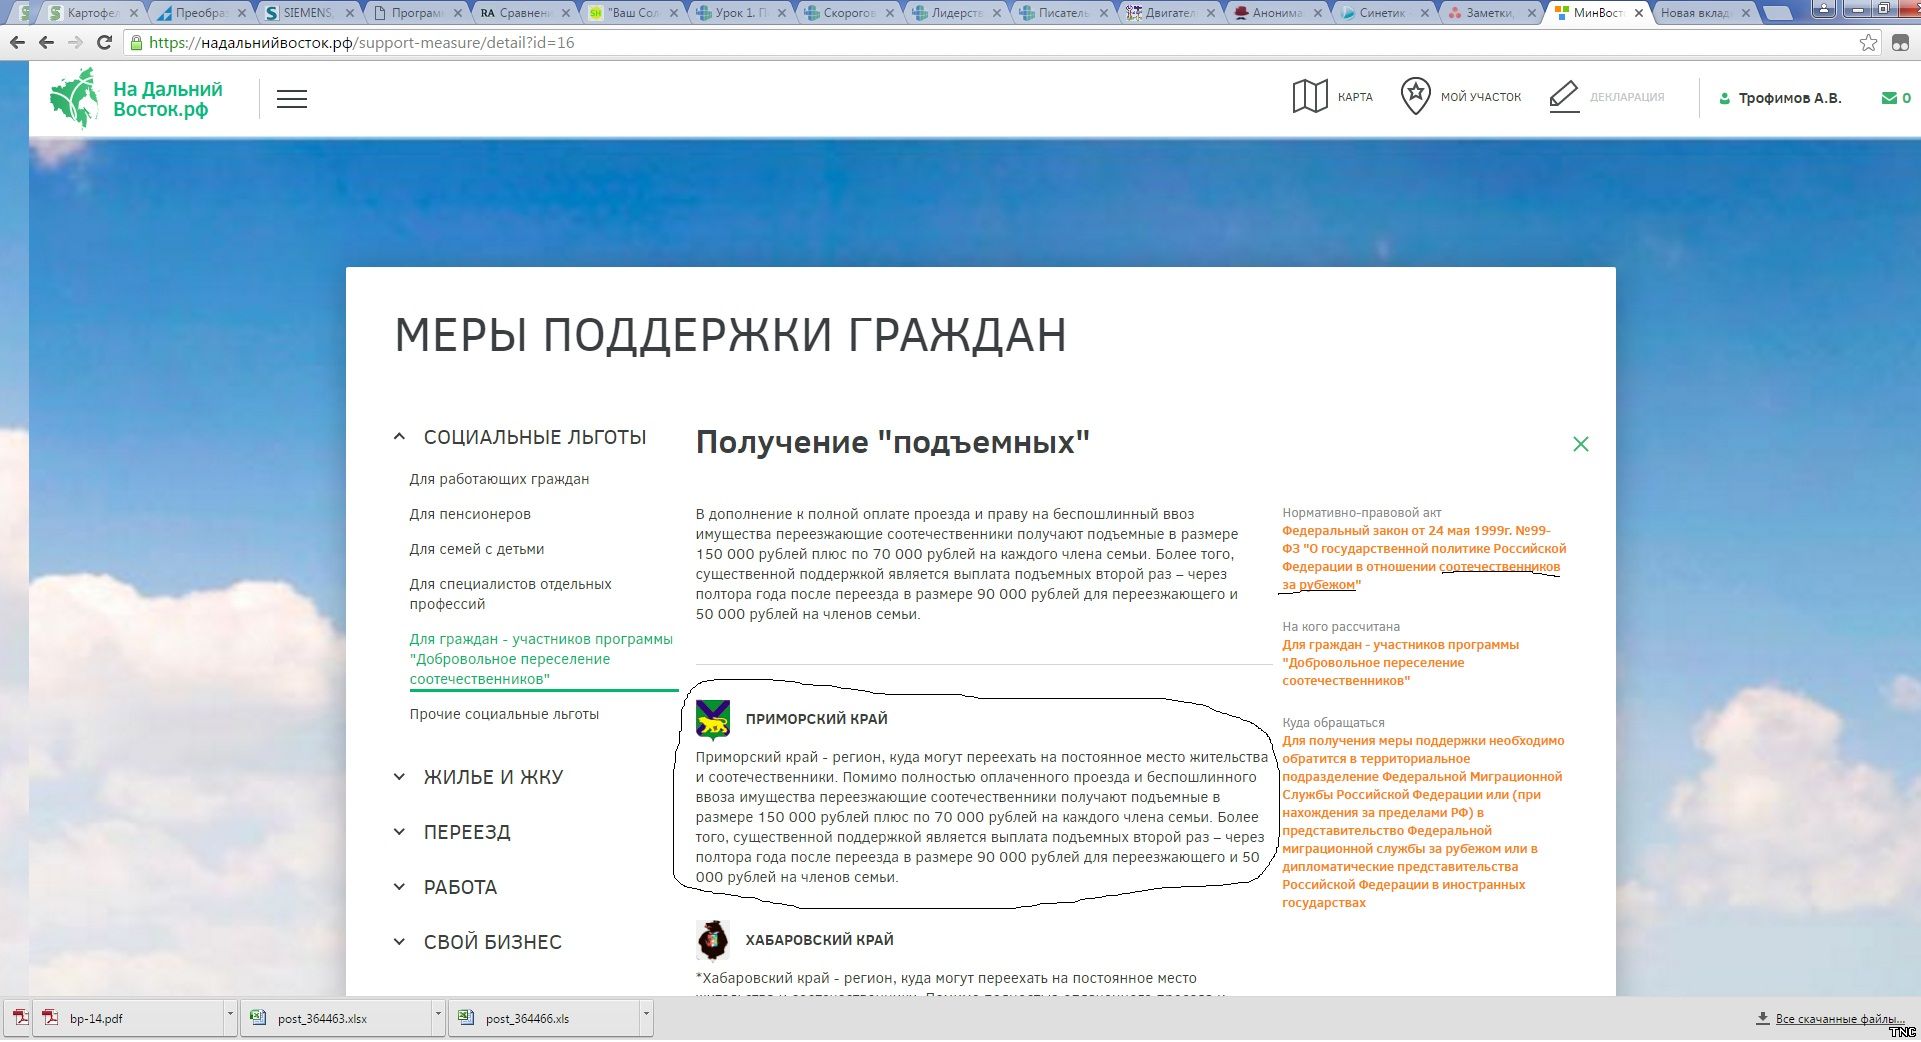Screen dimensions: 1921x1042
Task: Open dropdown arrow next to bp-14.pdf
Action: point(230,1017)
